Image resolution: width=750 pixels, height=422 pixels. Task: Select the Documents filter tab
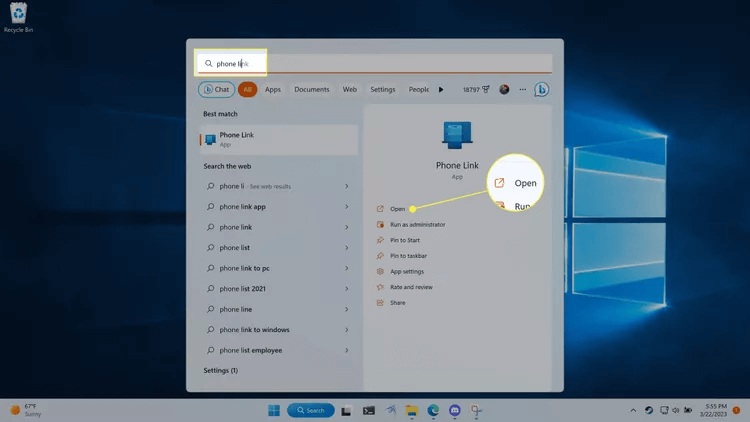coord(311,89)
